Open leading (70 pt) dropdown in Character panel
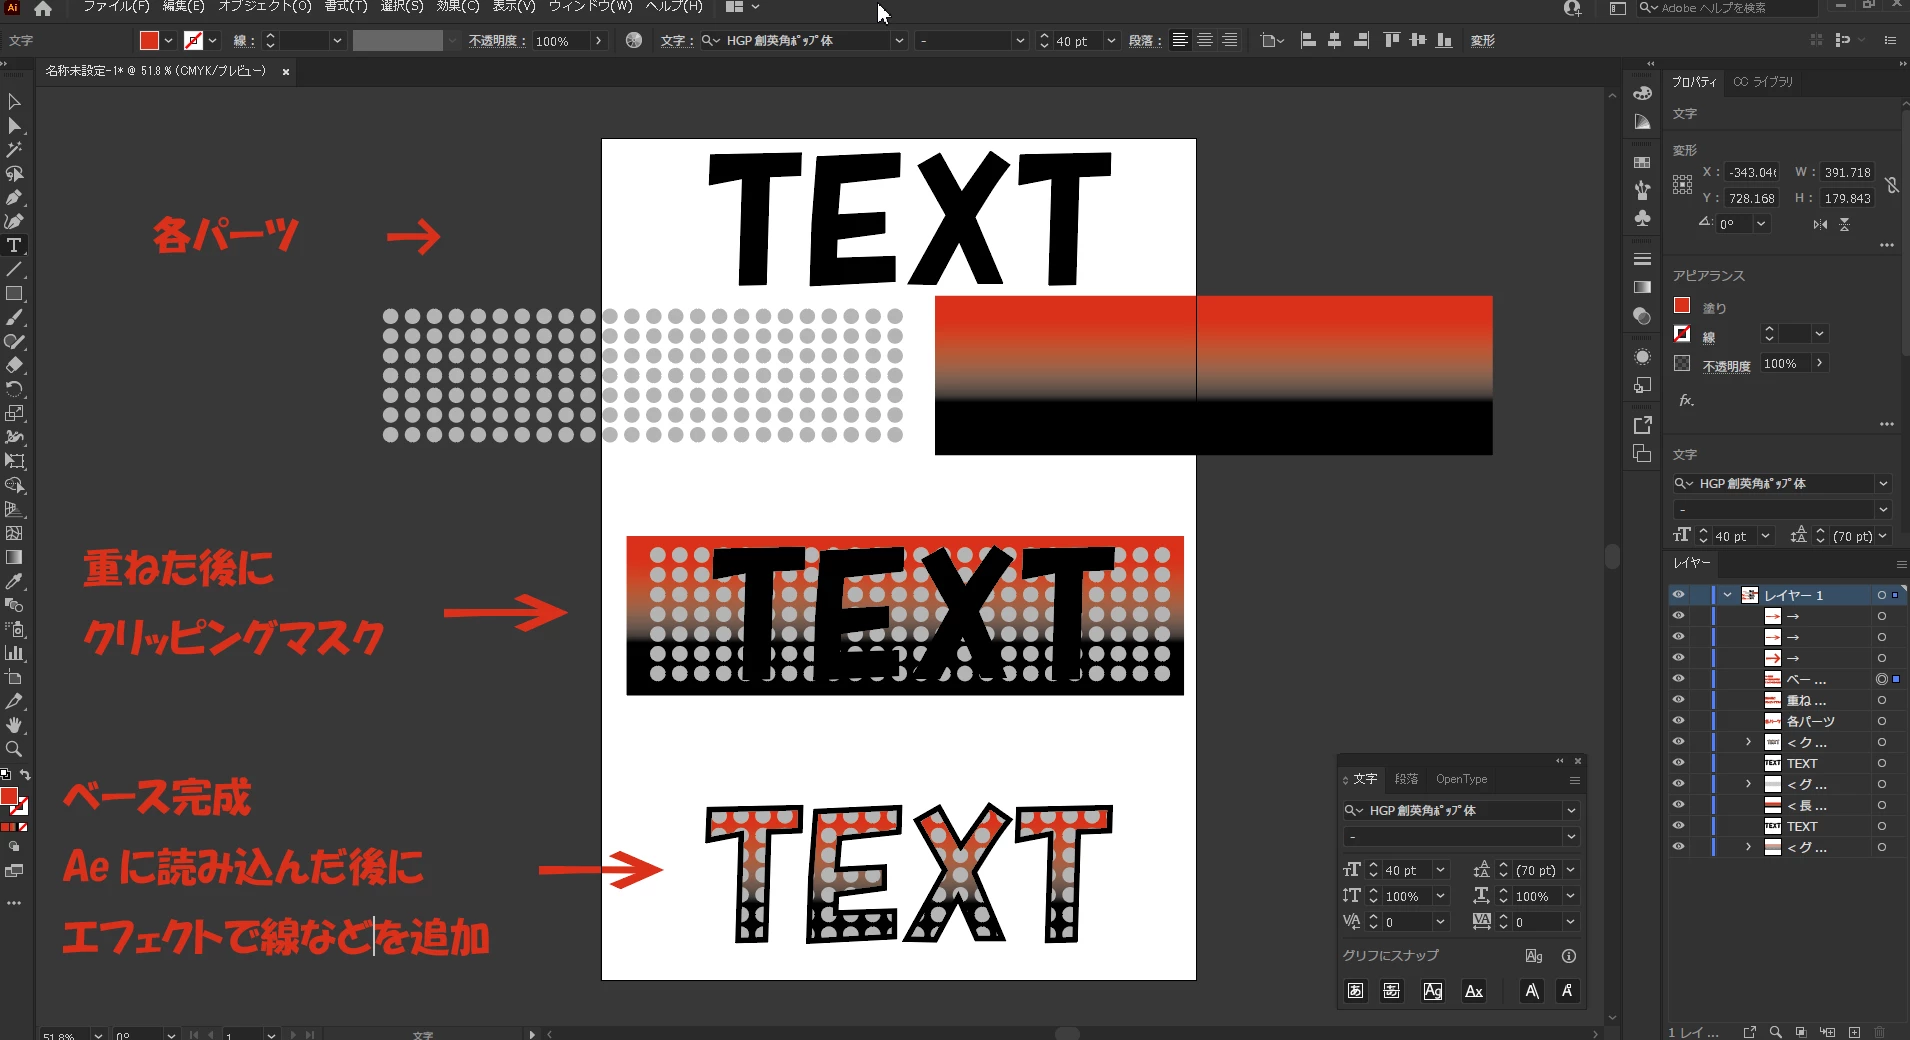 click(x=1571, y=871)
